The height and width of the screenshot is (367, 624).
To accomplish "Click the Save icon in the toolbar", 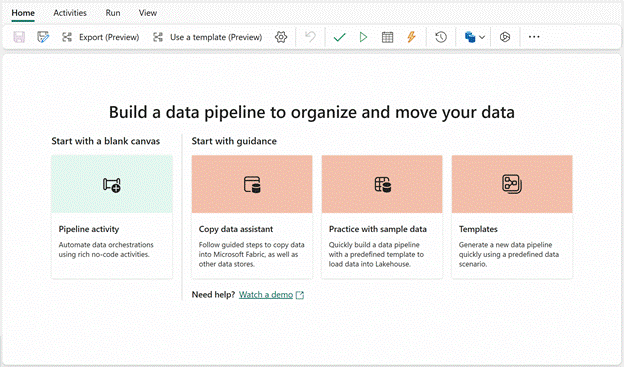I will 19,37.
